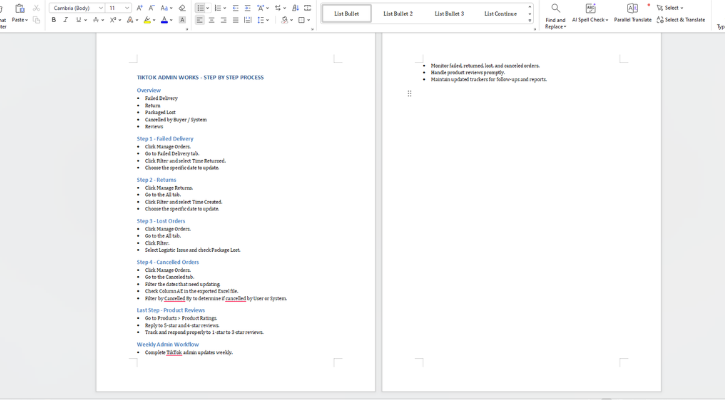Viewport: 725px width, 400px height.
Task: Click the Copy icon
Action: point(37,20)
